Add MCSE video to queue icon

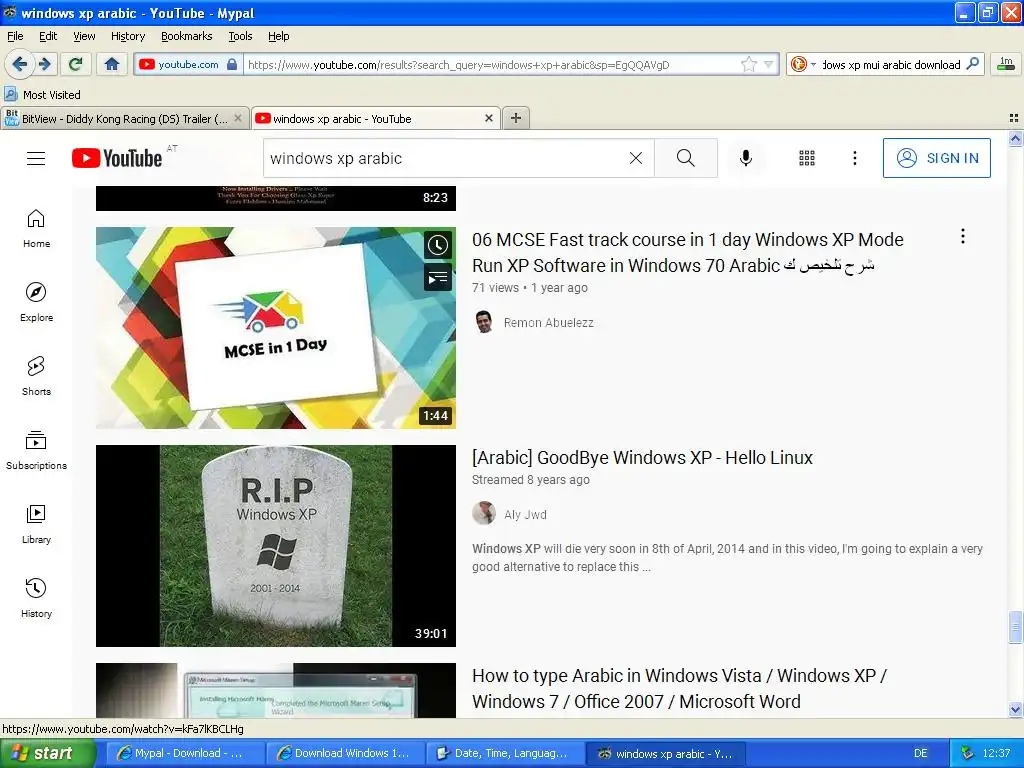[x=438, y=278]
